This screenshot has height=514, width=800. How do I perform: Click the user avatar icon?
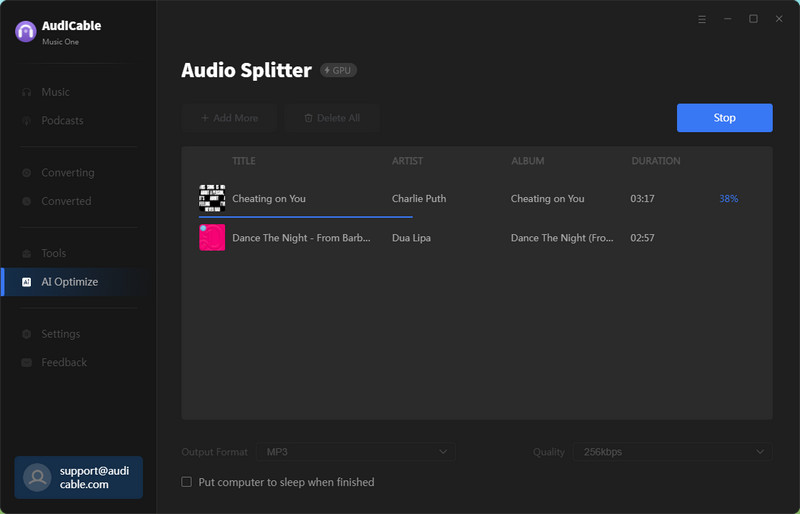coord(37,477)
